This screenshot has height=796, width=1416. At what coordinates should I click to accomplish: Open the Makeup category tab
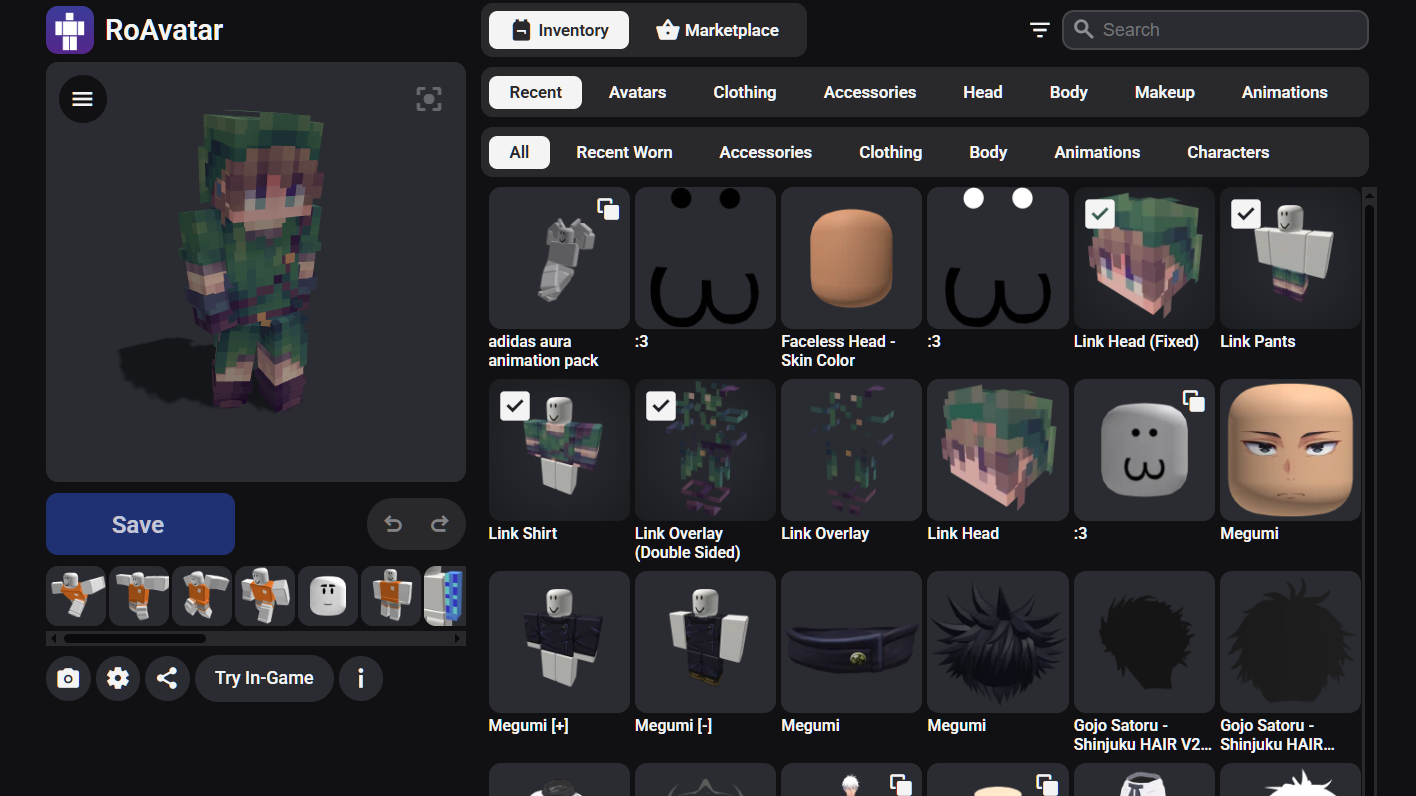1164,92
